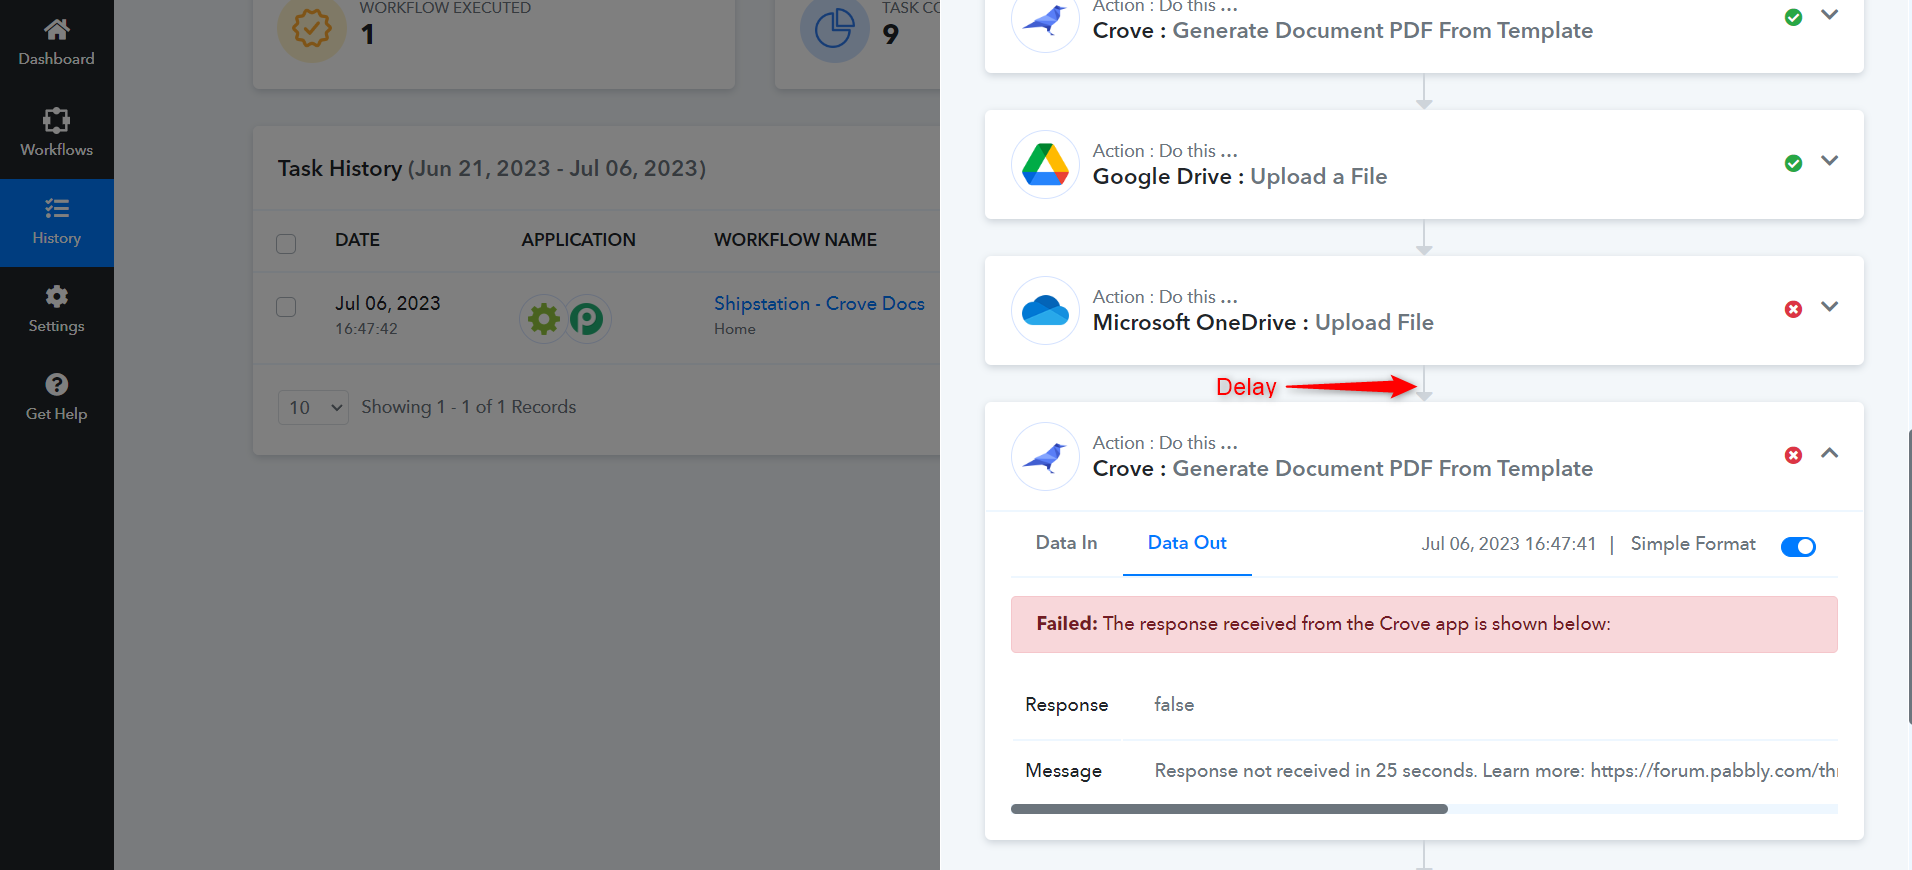Click the horizontal scrollbar under the response data
Image resolution: width=1912 pixels, height=870 pixels.
coord(1229,809)
